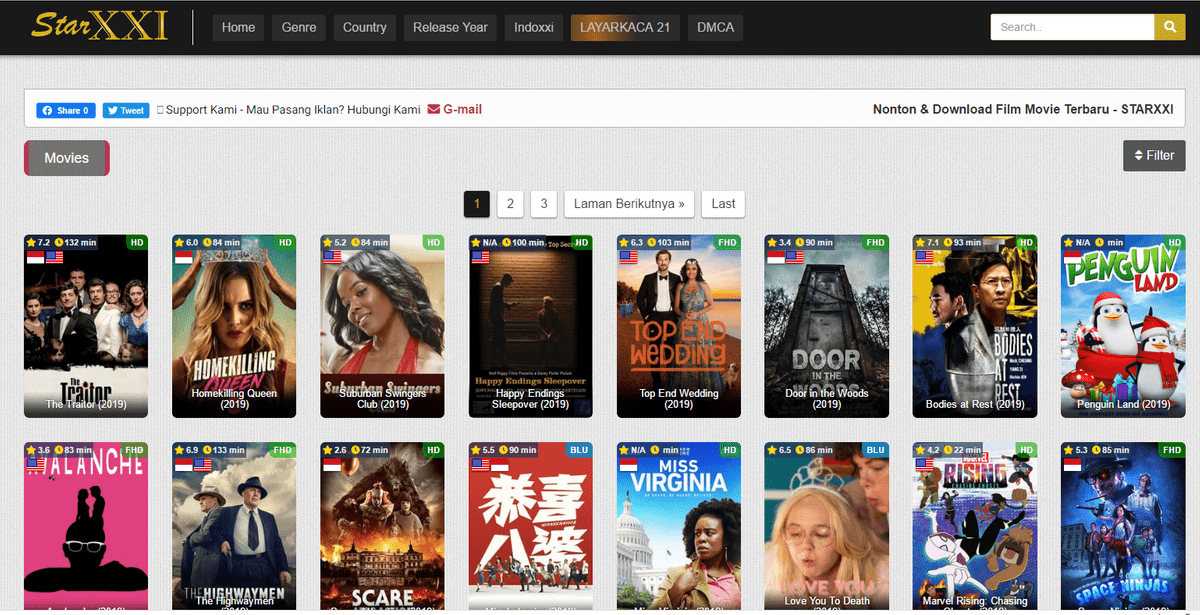Open the Country menu item
Screen dimensions: 1200x615
[x=364, y=27]
